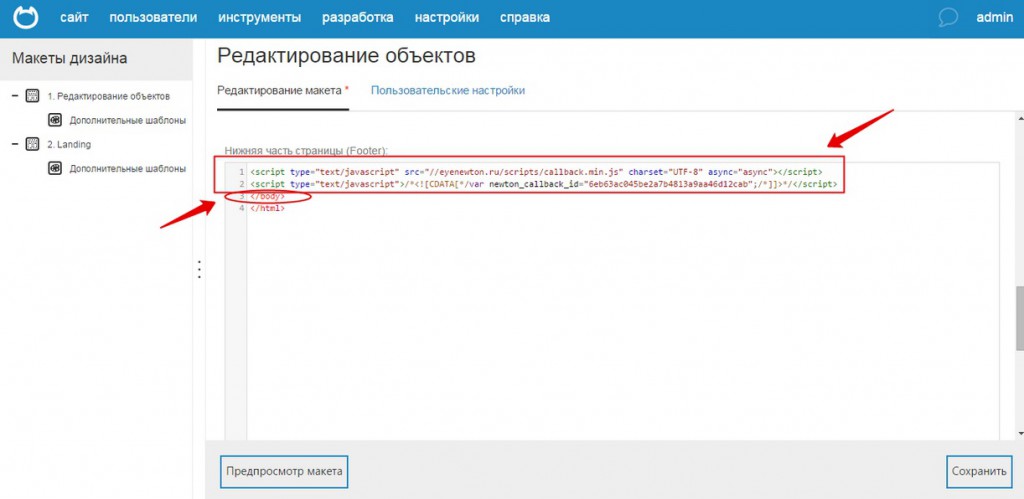The image size is (1024, 499).
Task: Open the разработка menu
Action: pyautogui.click(x=358, y=18)
